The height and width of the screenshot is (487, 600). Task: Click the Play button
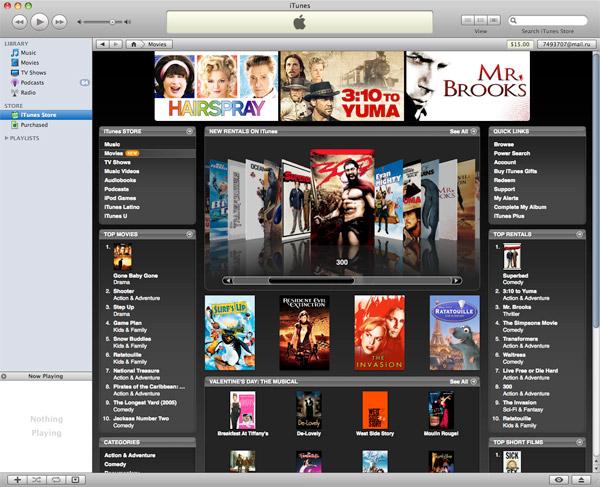tap(39, 21)
